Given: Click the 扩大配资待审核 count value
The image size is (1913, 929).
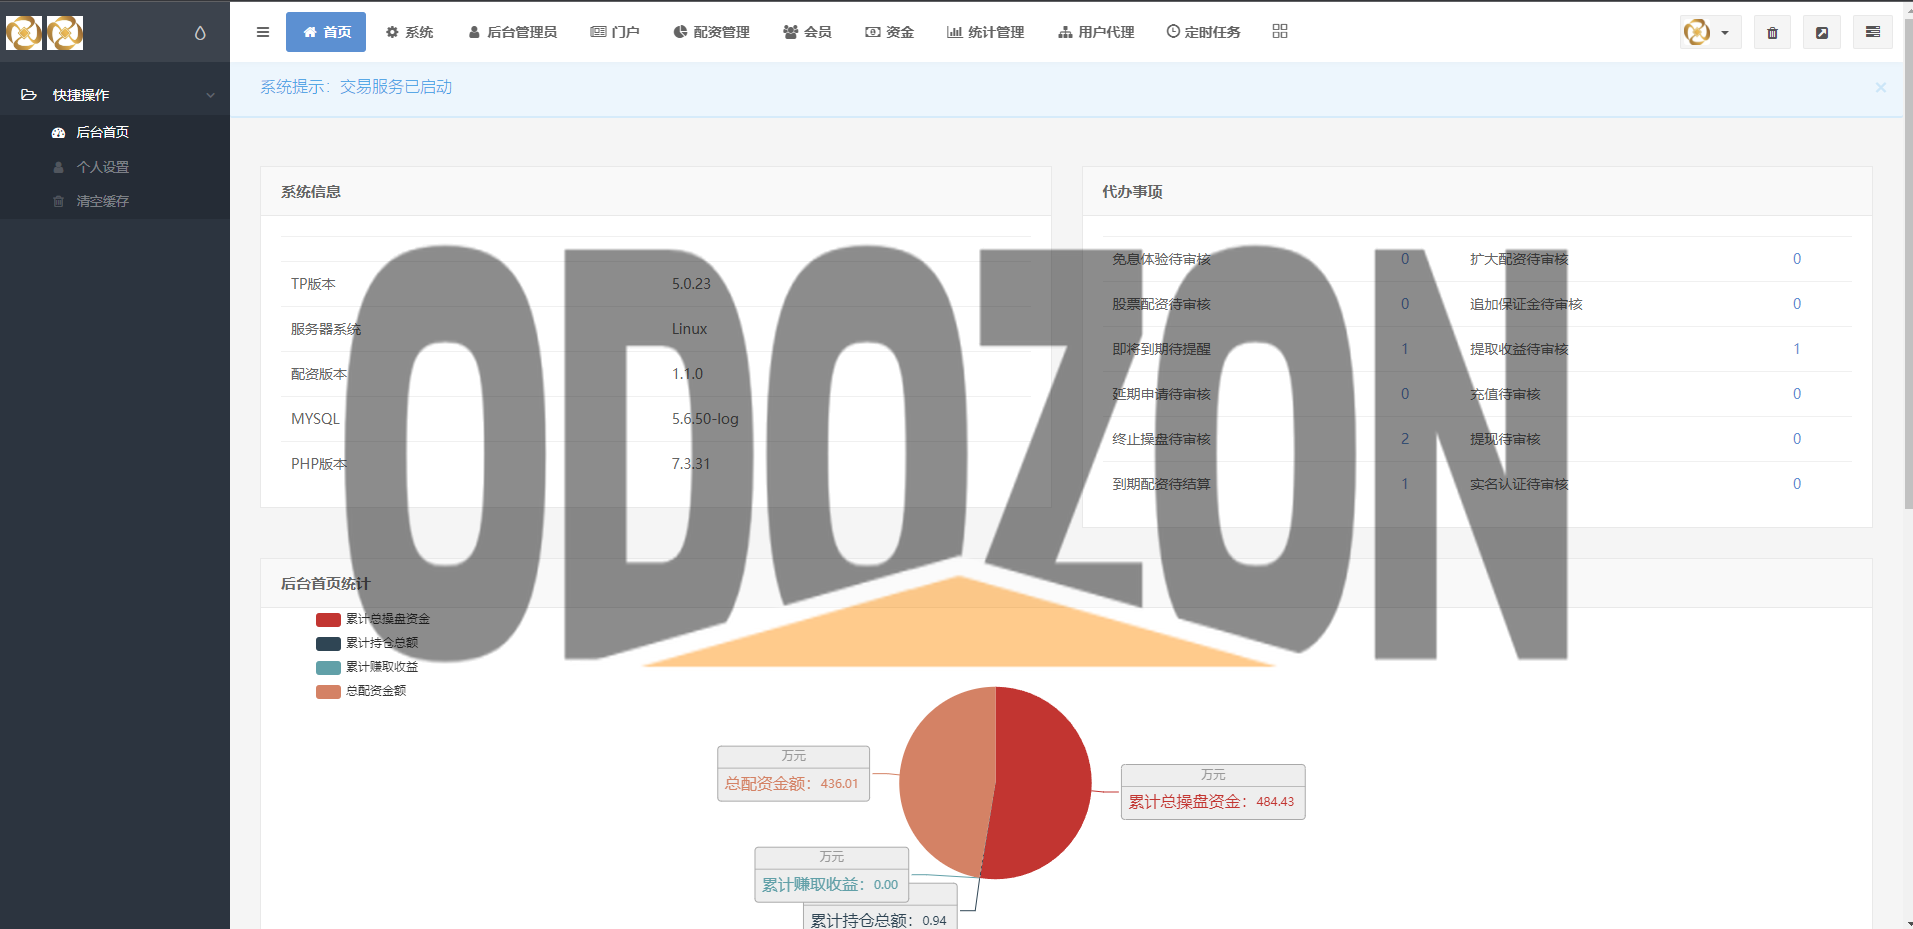Looking at the screenshot, I should [1797, 259].
